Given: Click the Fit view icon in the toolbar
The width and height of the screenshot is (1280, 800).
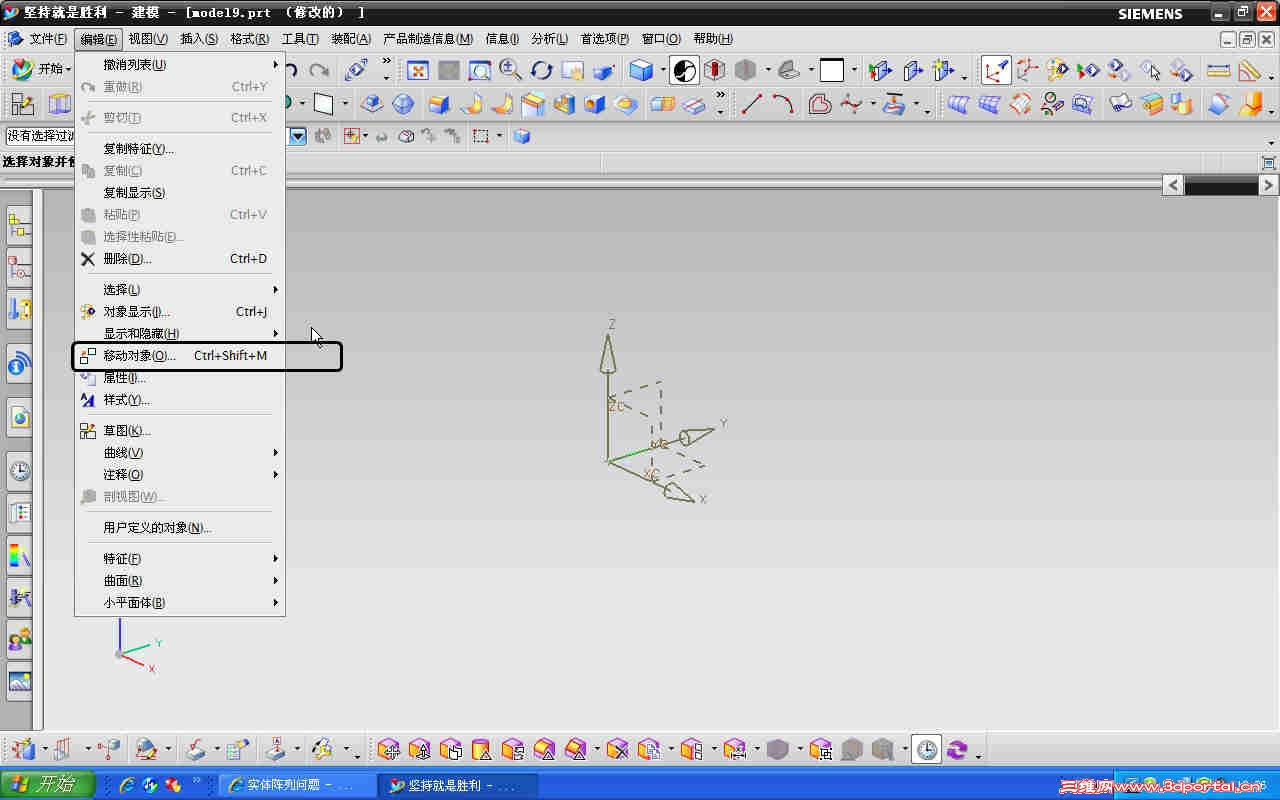Looking at the screenshot, I should [x=418, y=70].
